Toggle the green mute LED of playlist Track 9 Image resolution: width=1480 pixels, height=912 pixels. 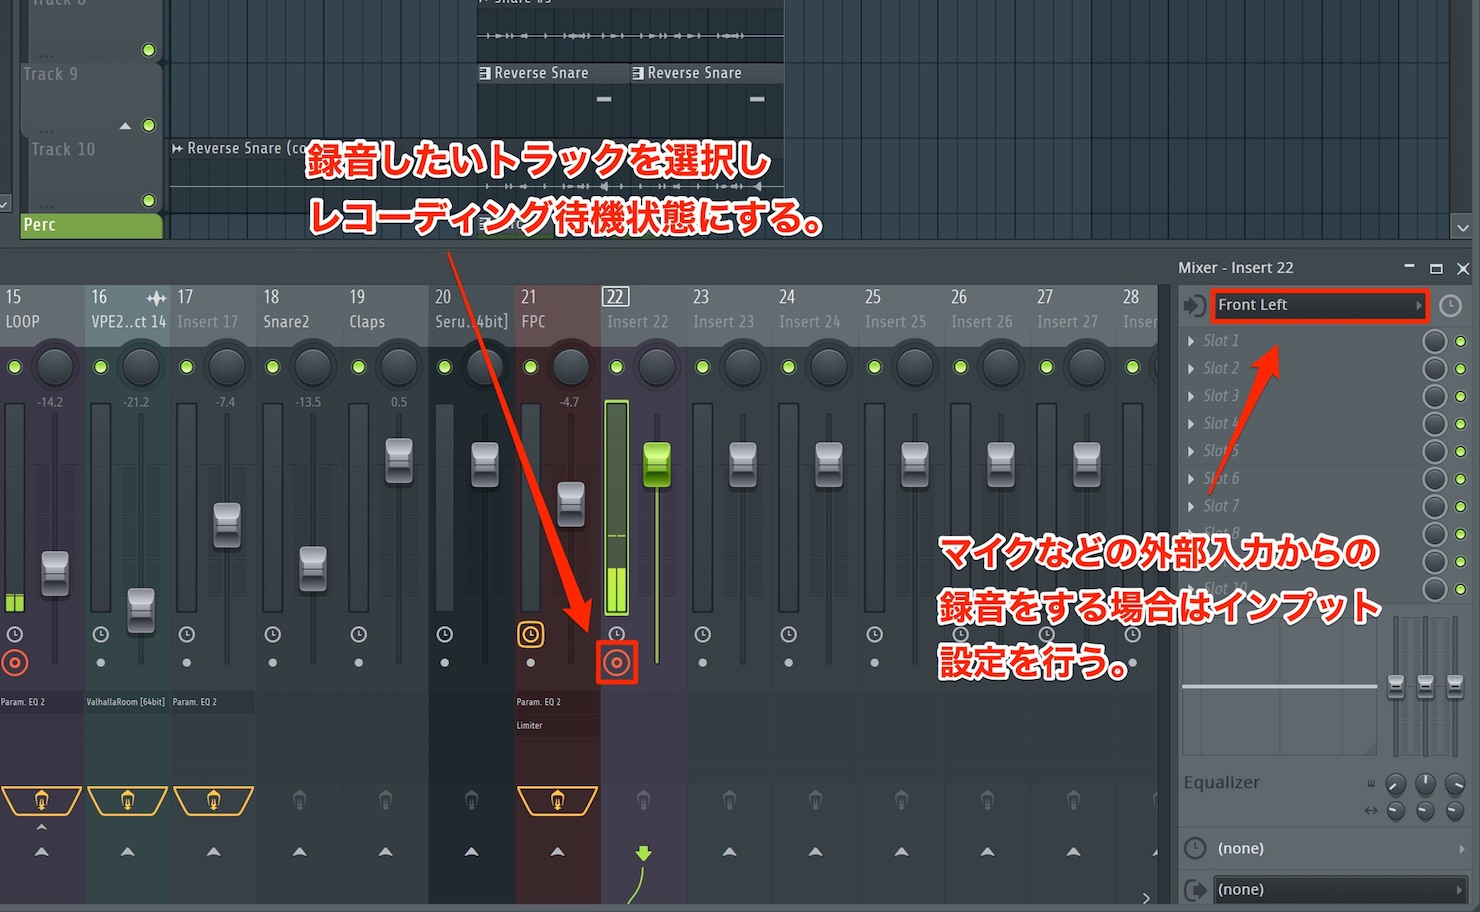pos(149,125)
